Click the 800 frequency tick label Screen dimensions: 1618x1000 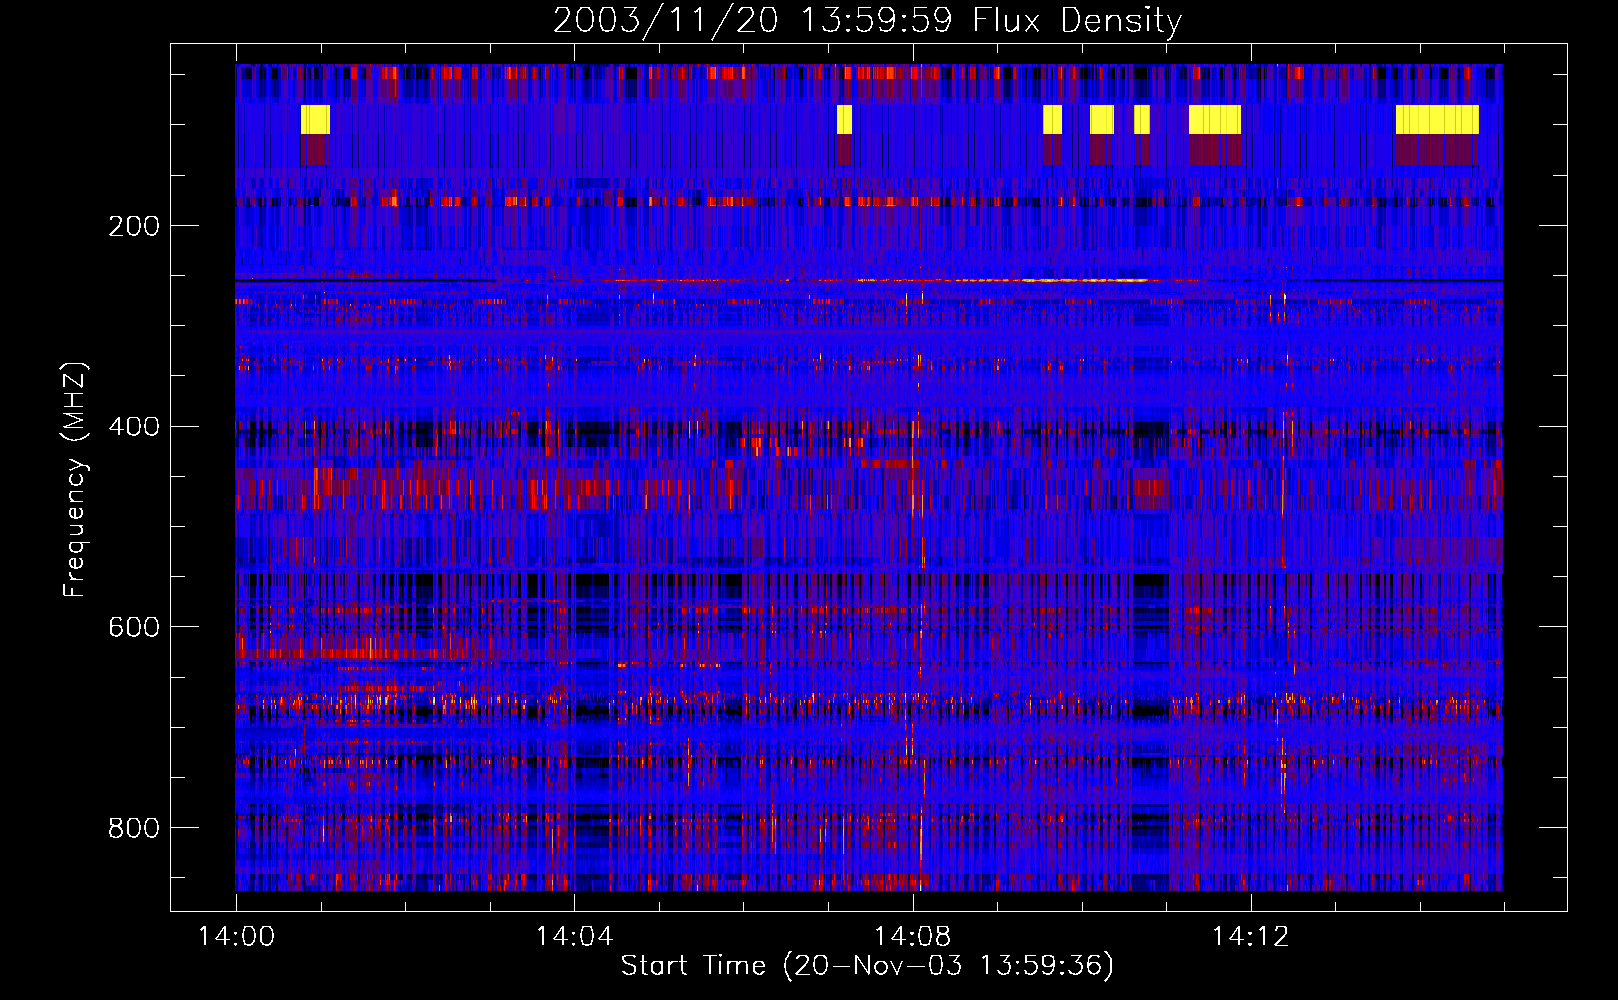134,828
